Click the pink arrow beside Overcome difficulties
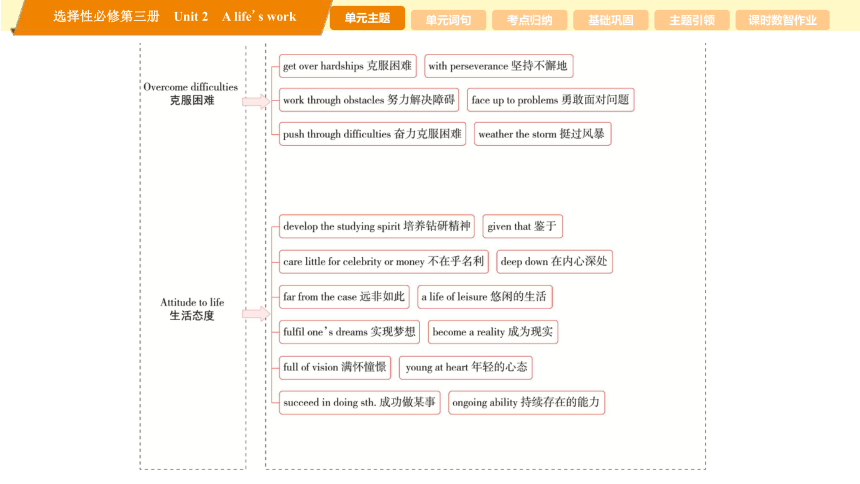Image resolution: width=860 pixels, height=484 pixels. [x=256, y=101]
